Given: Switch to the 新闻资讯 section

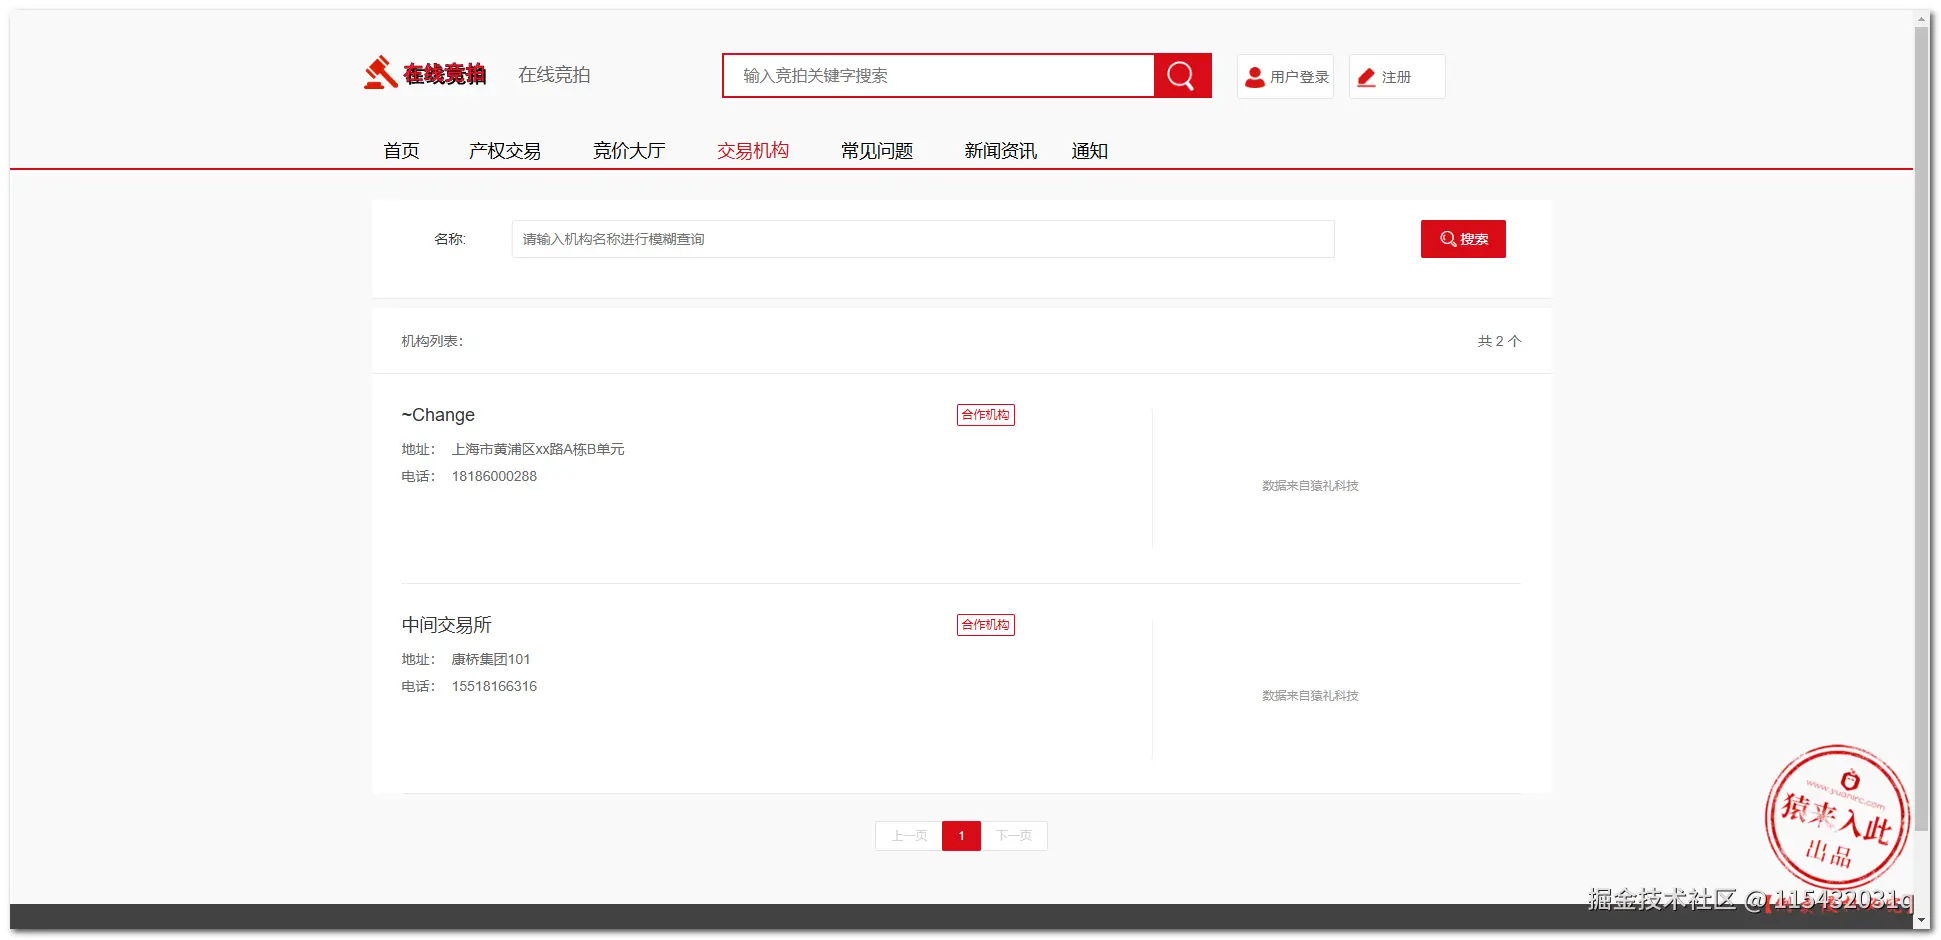Looking at the screenshot, I should tap(1001, 151).
